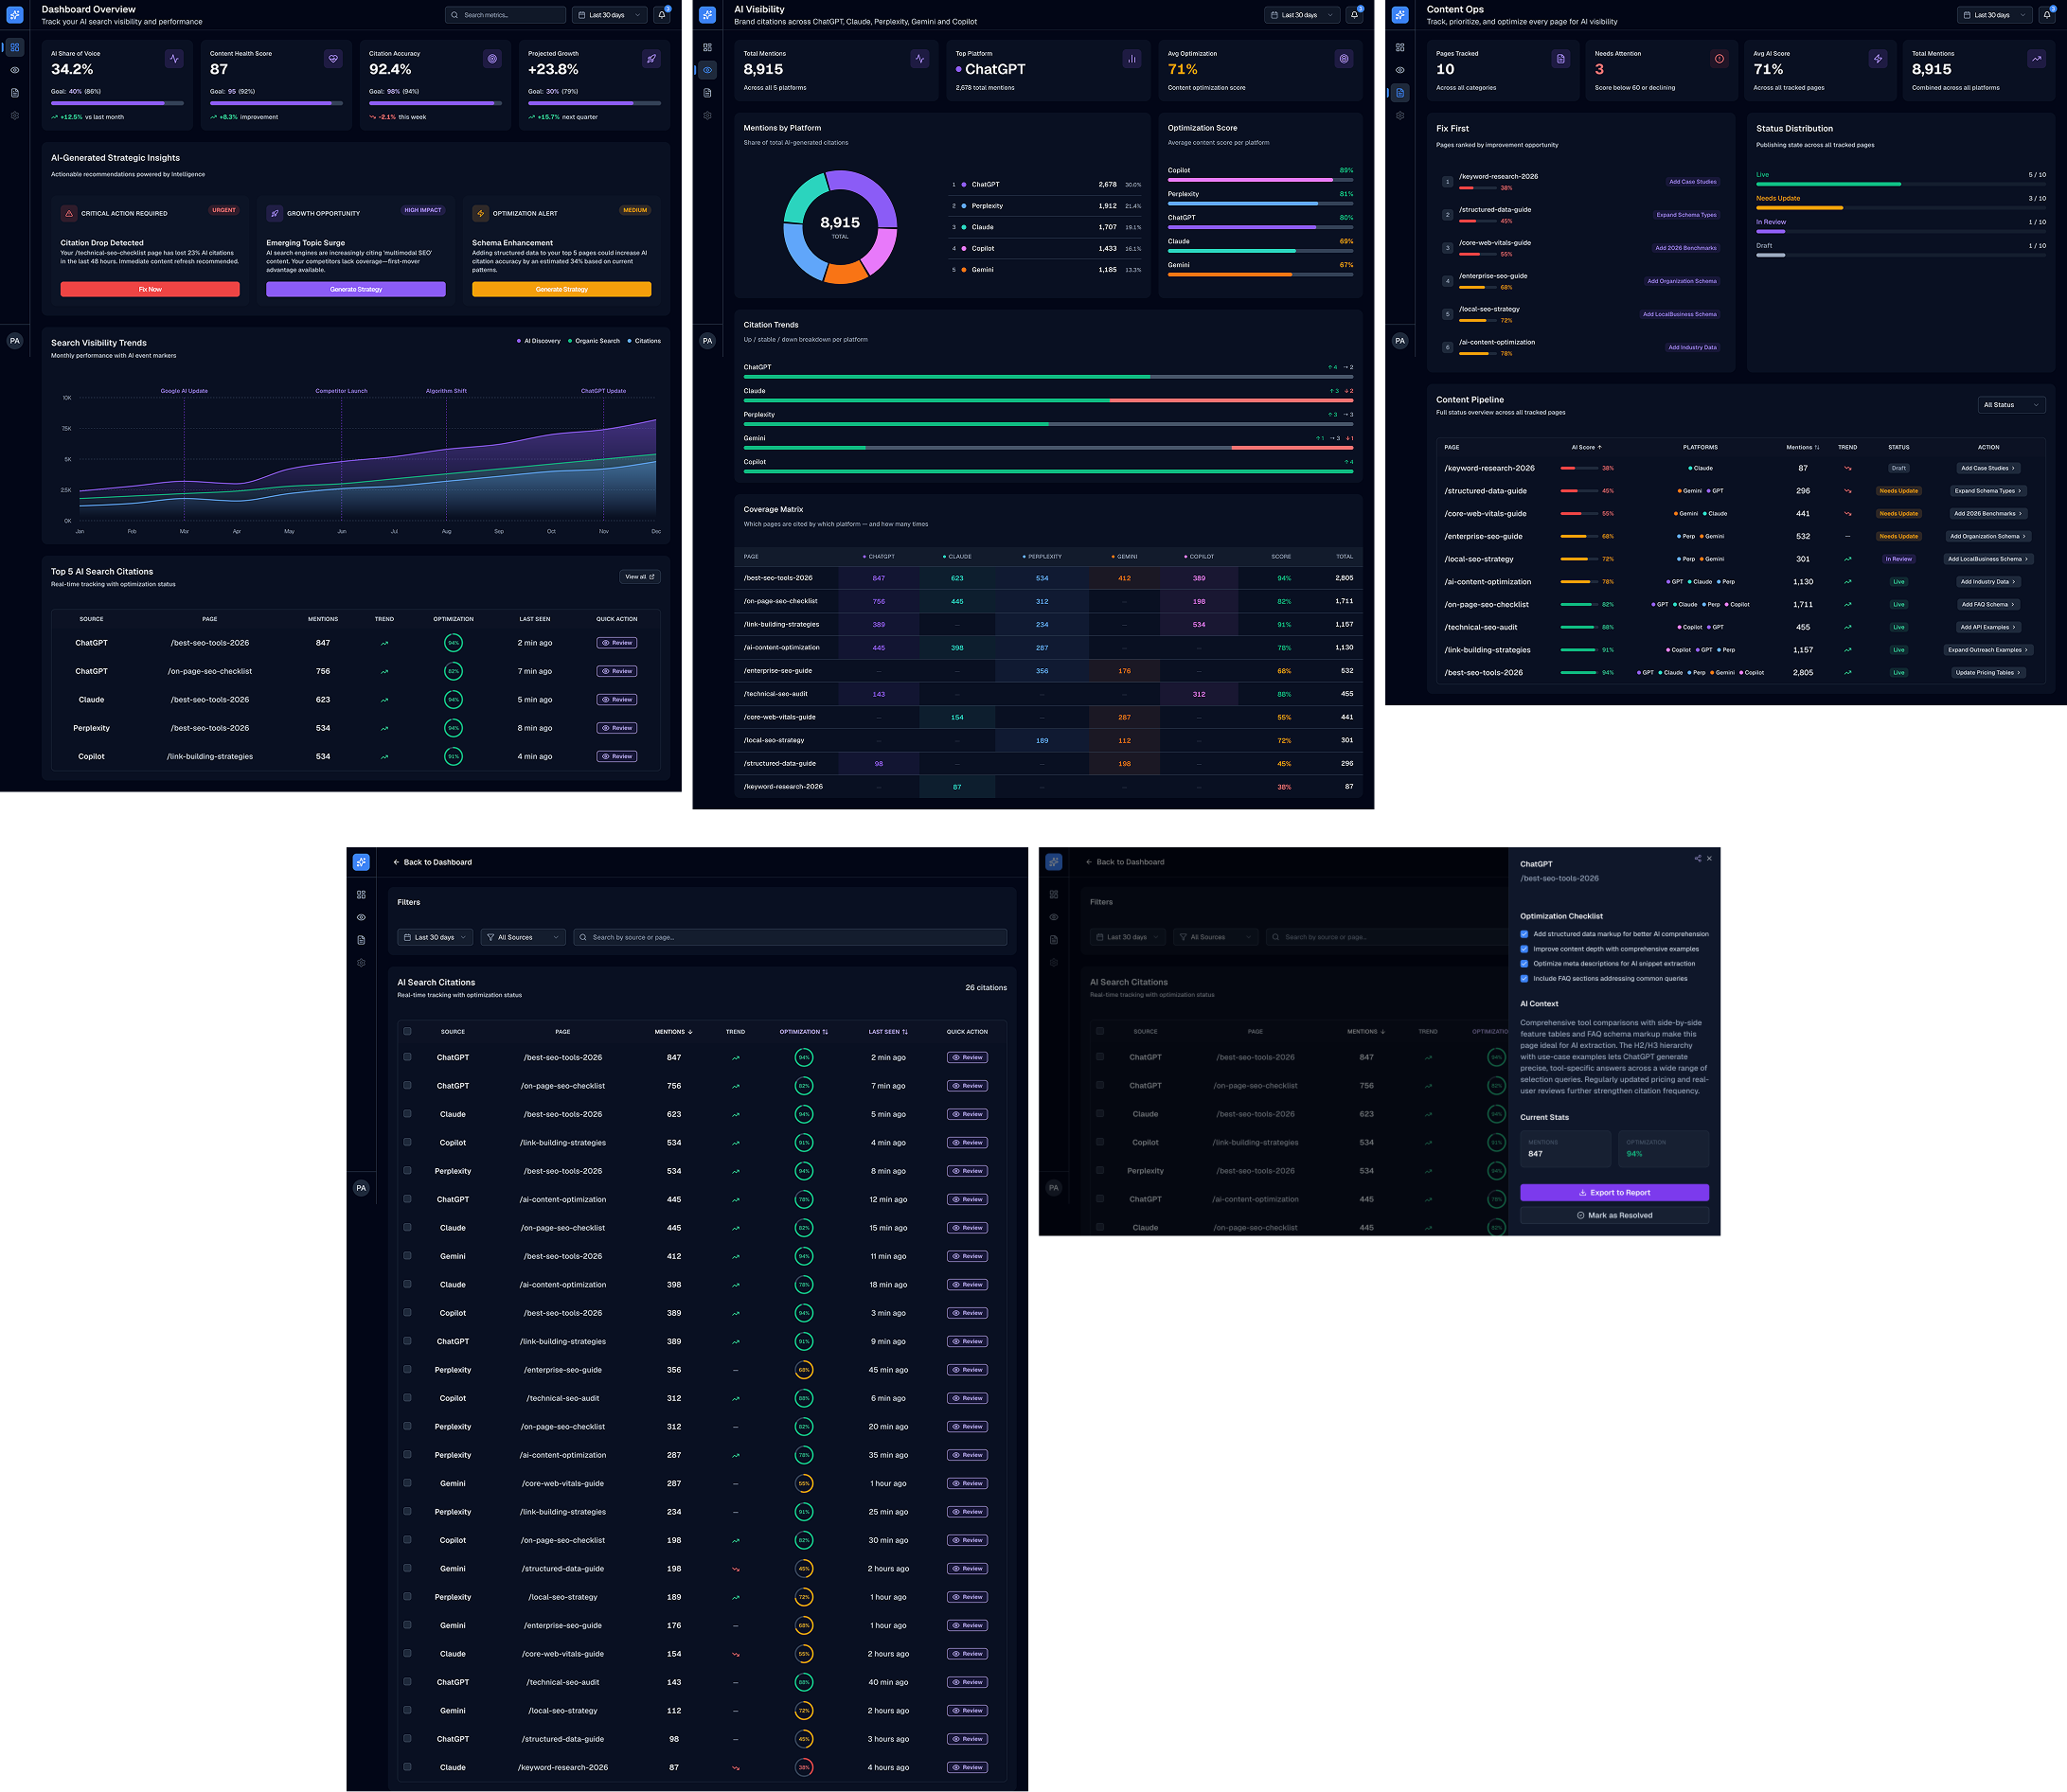Viewport: 2067px width, 1792px height.
Task: Click 'Mark as Resolved' in detail panel
Action: coord(1614,1216)
